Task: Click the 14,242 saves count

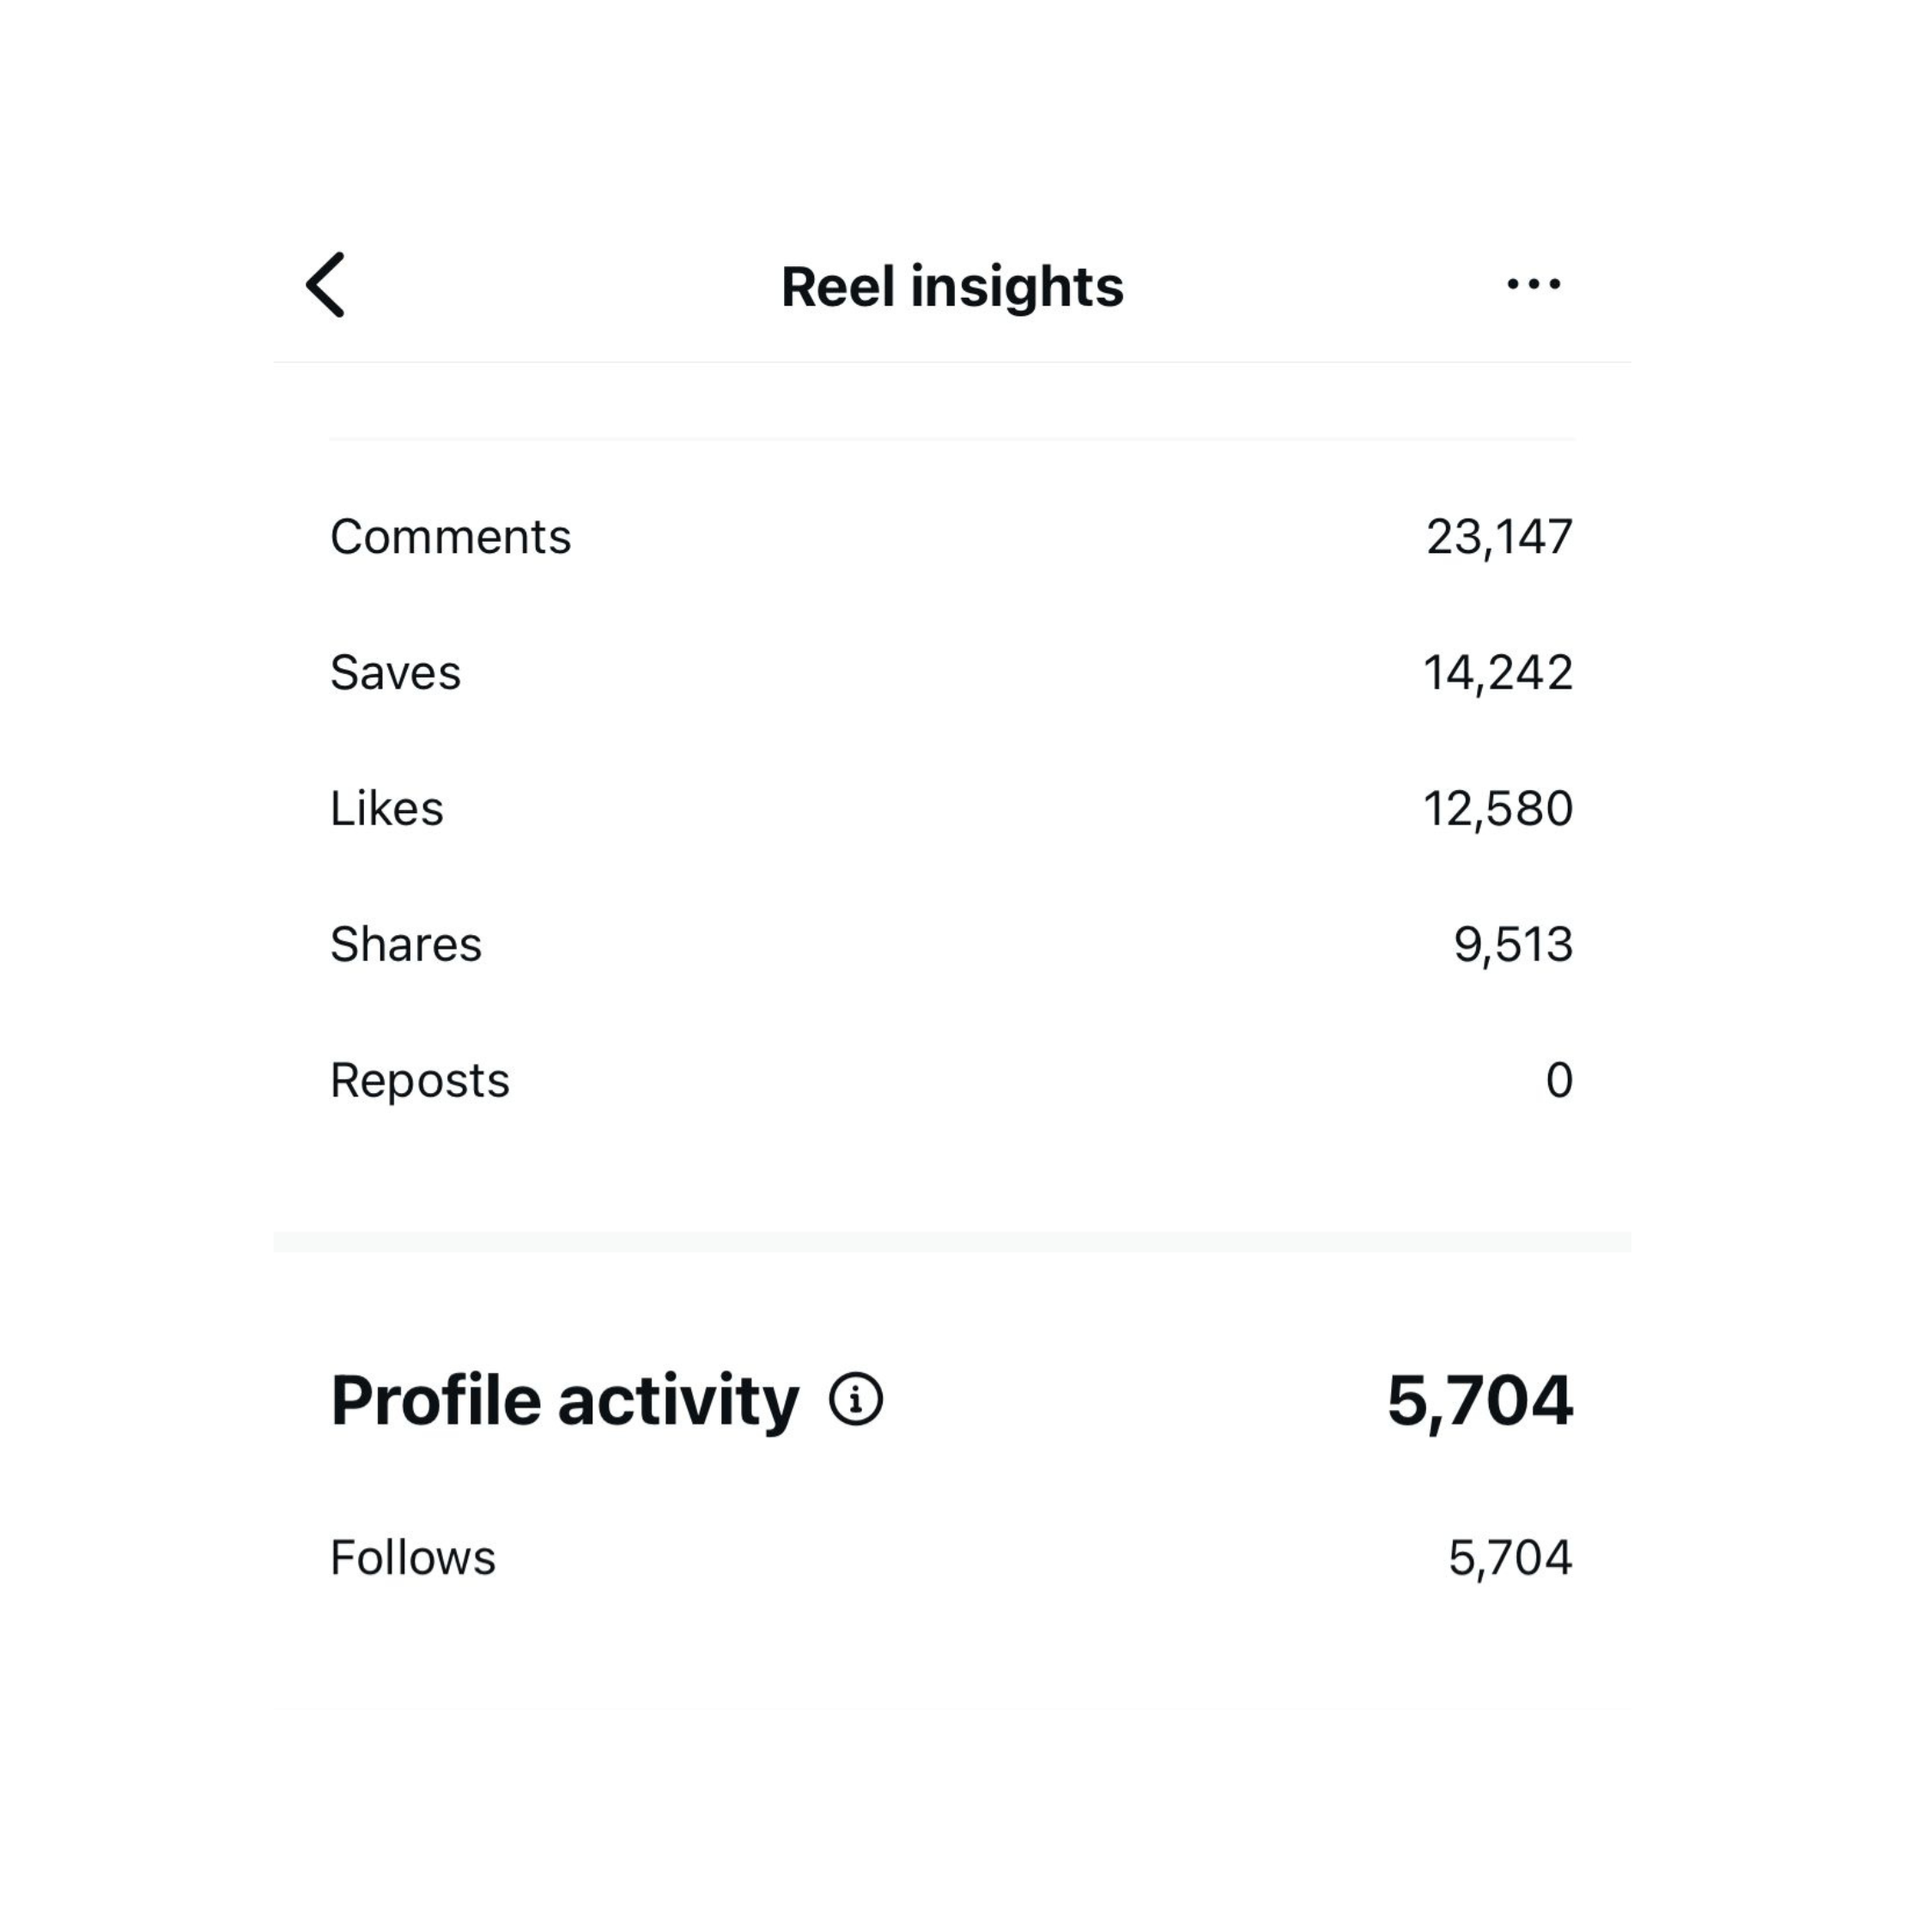Action: coord(1498,672)
